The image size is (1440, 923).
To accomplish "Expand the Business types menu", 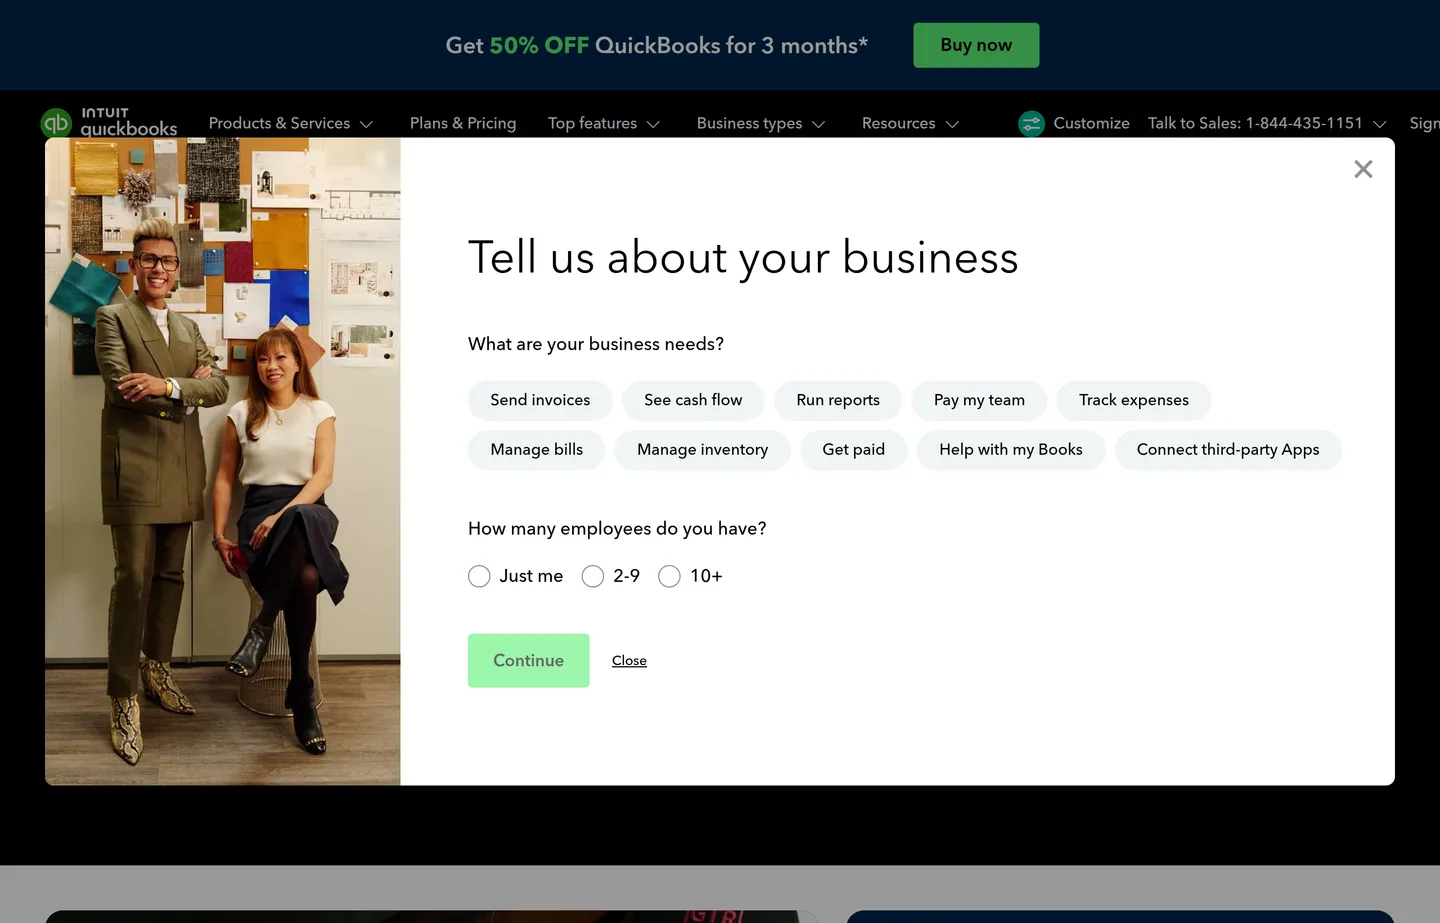I will point(761,123).
